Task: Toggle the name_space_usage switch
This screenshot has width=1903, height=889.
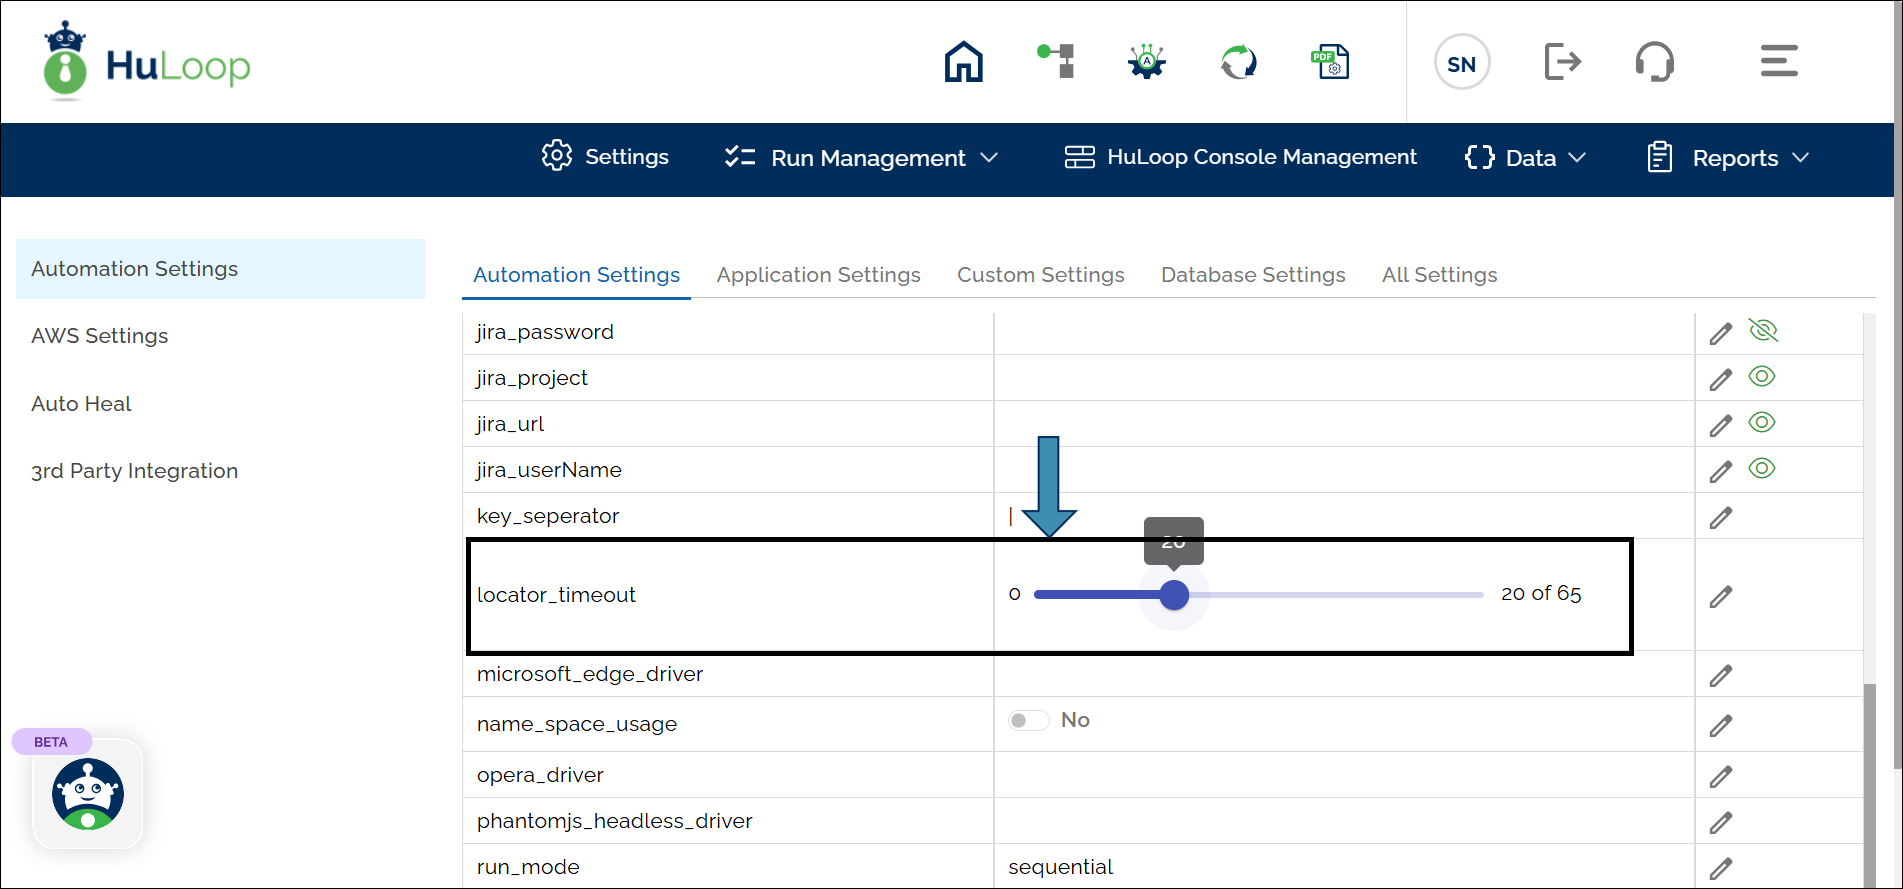Action: click(x=1028, y=720)
